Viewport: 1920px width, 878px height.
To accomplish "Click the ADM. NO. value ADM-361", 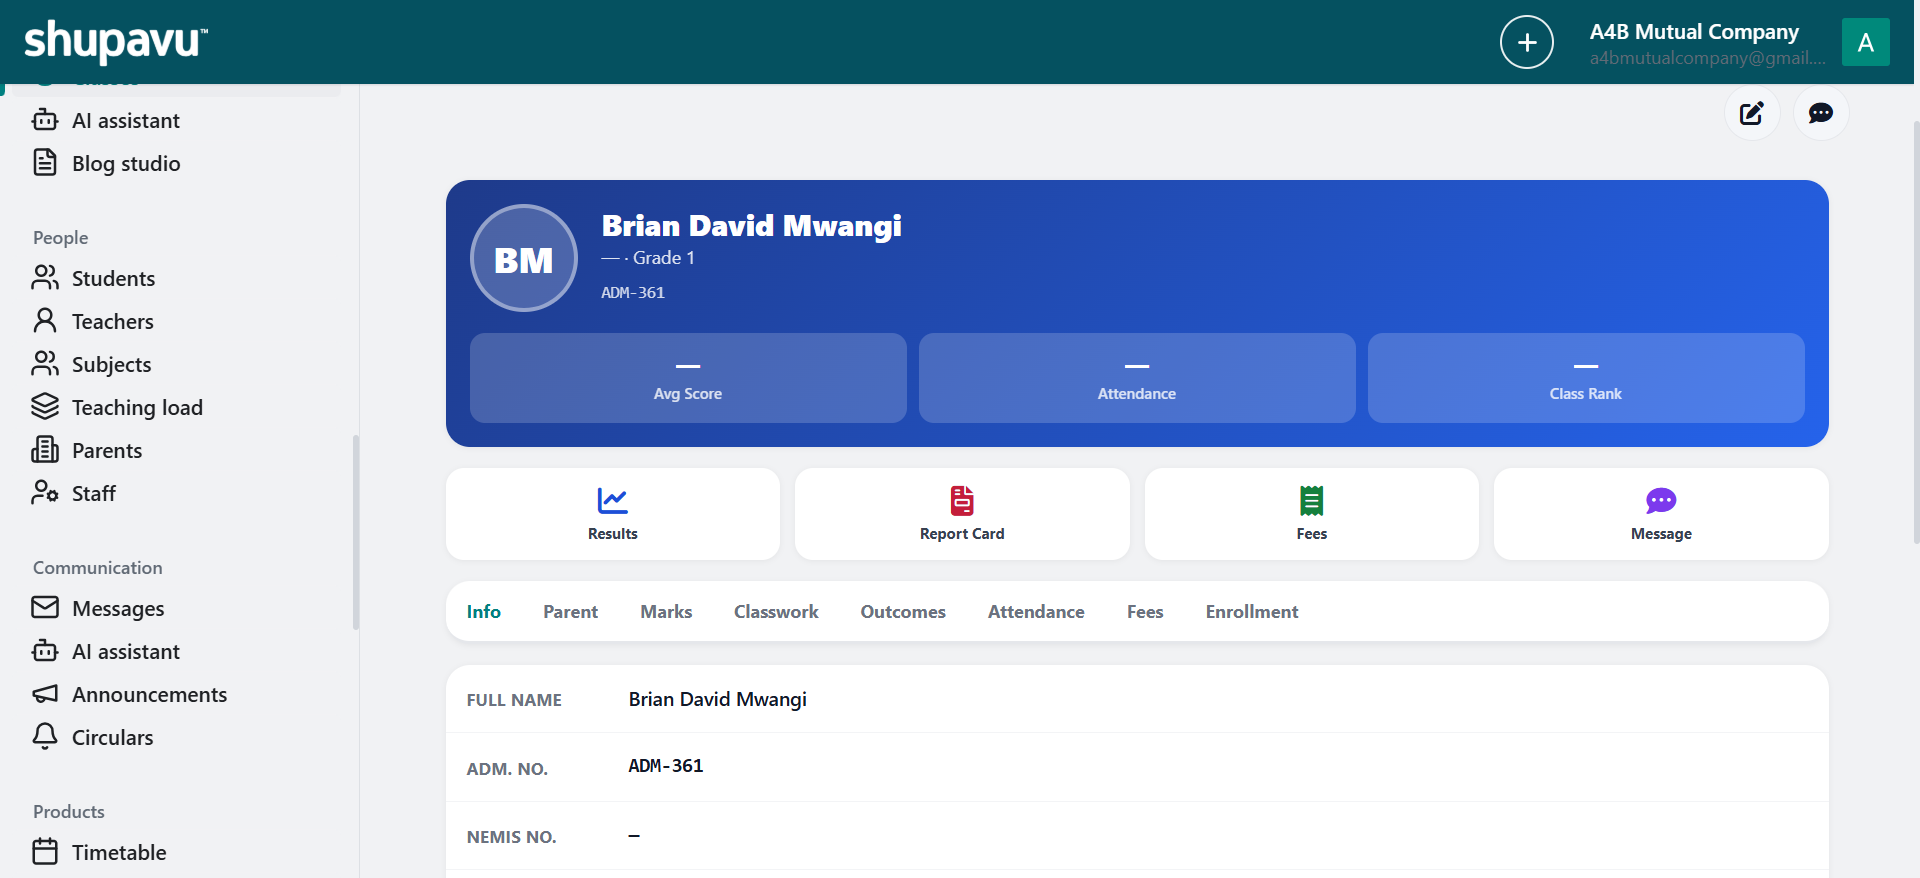I will pyautogui.click(x=666, y=766).
